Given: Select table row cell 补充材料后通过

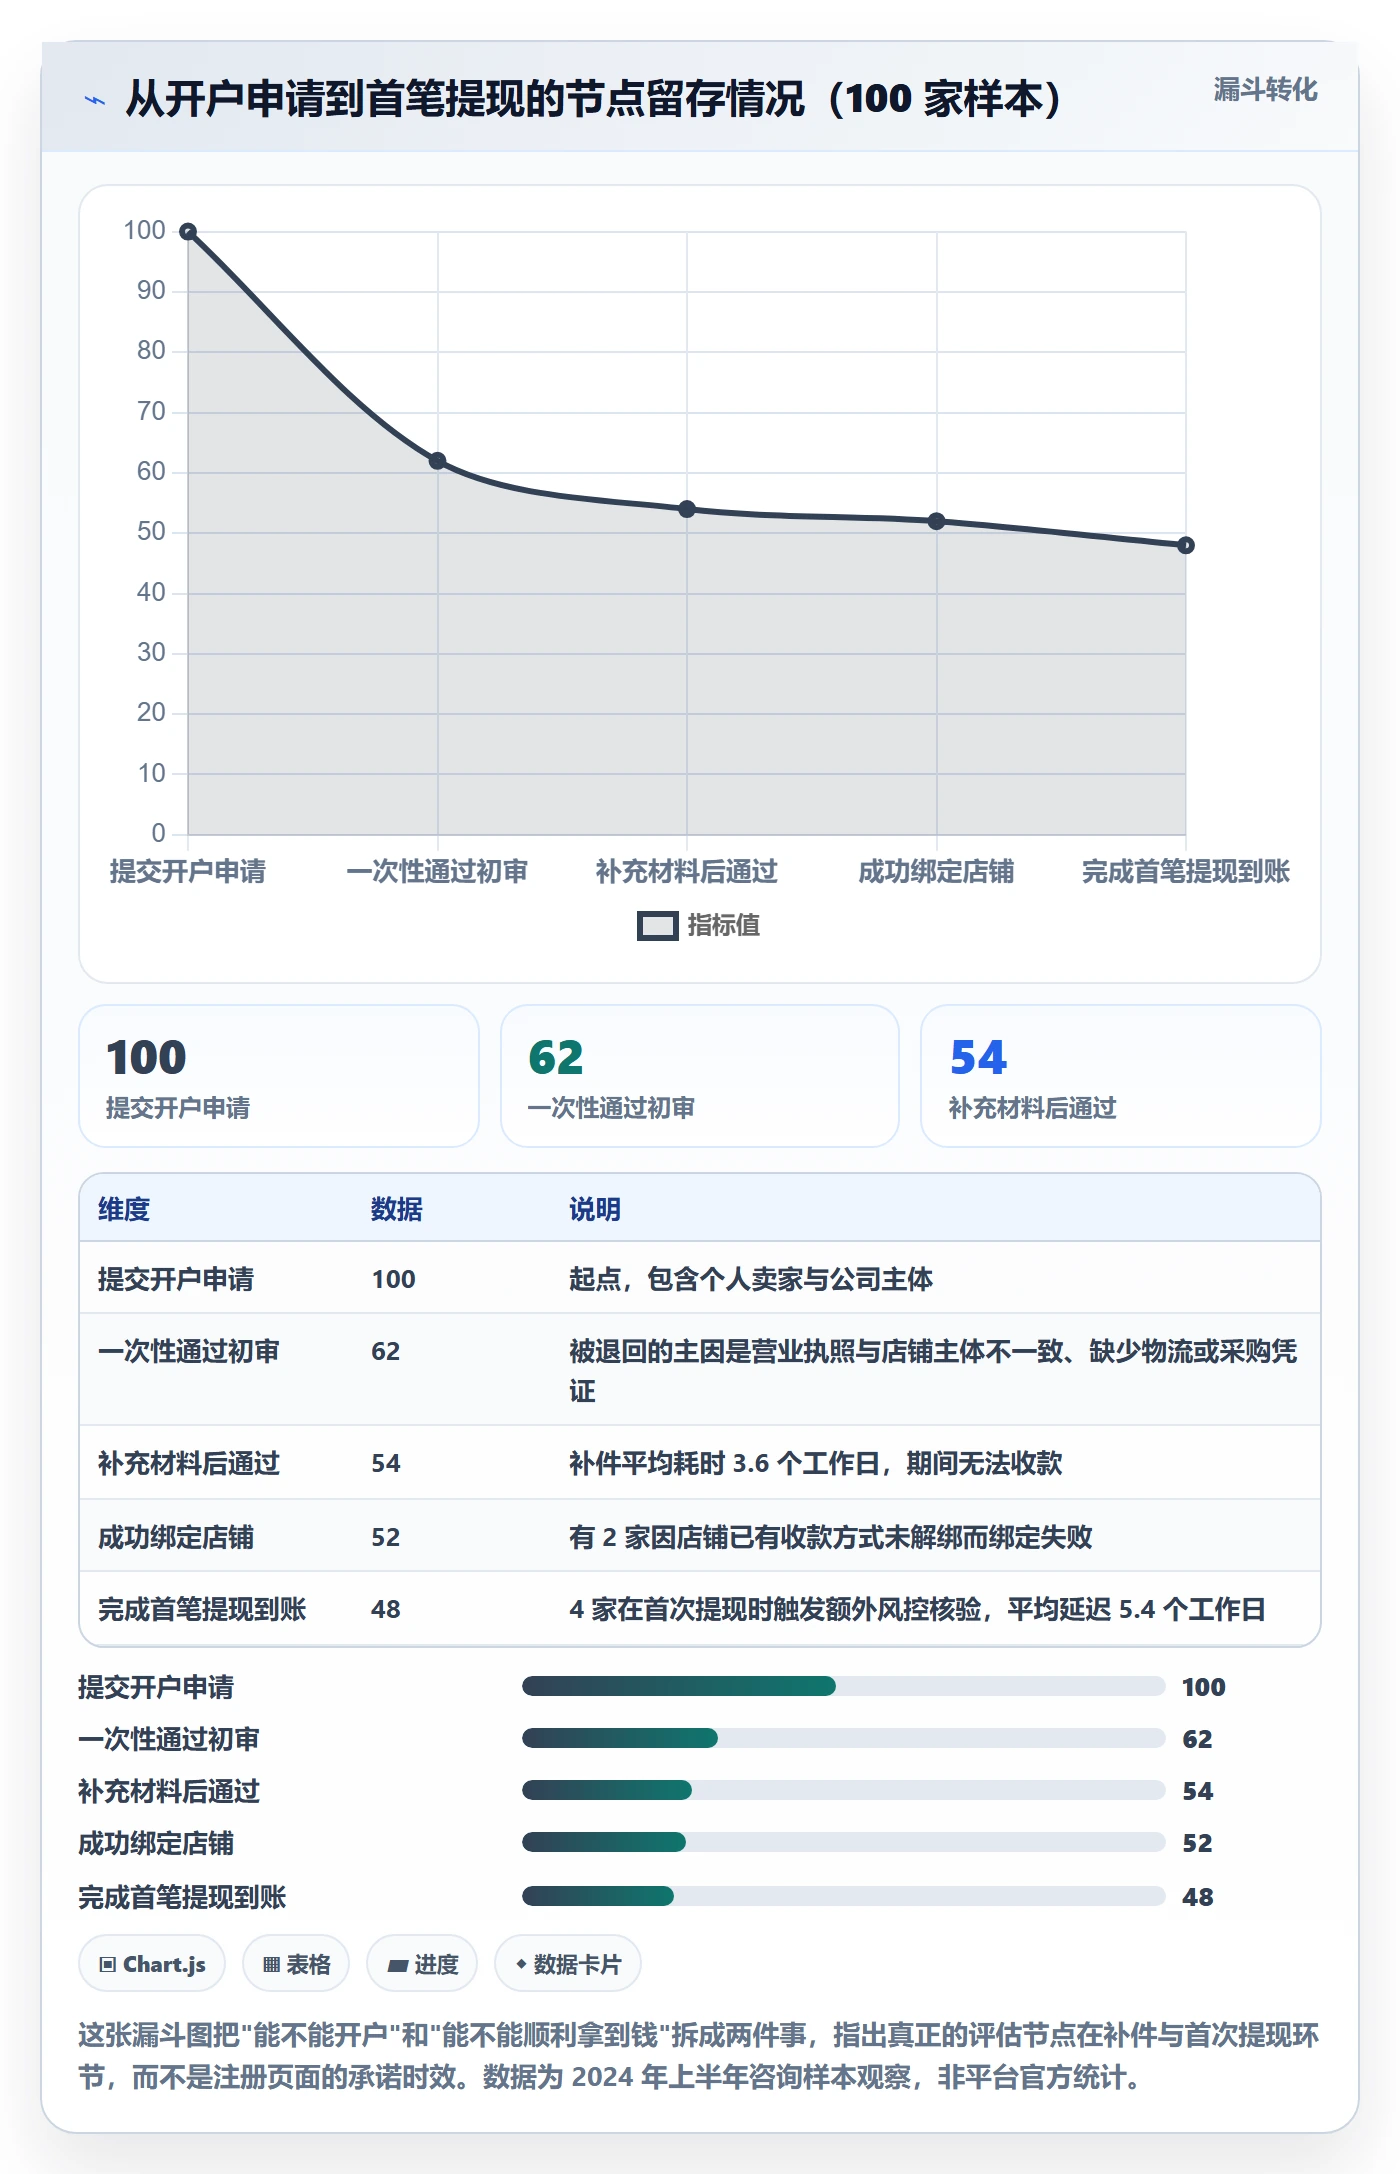Looking at the screenshot, I should 189,1464.
